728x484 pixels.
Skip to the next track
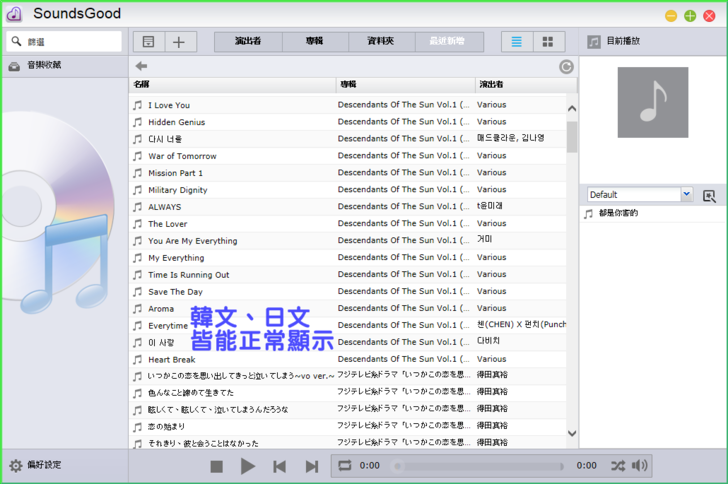click(x=312, y=466)
